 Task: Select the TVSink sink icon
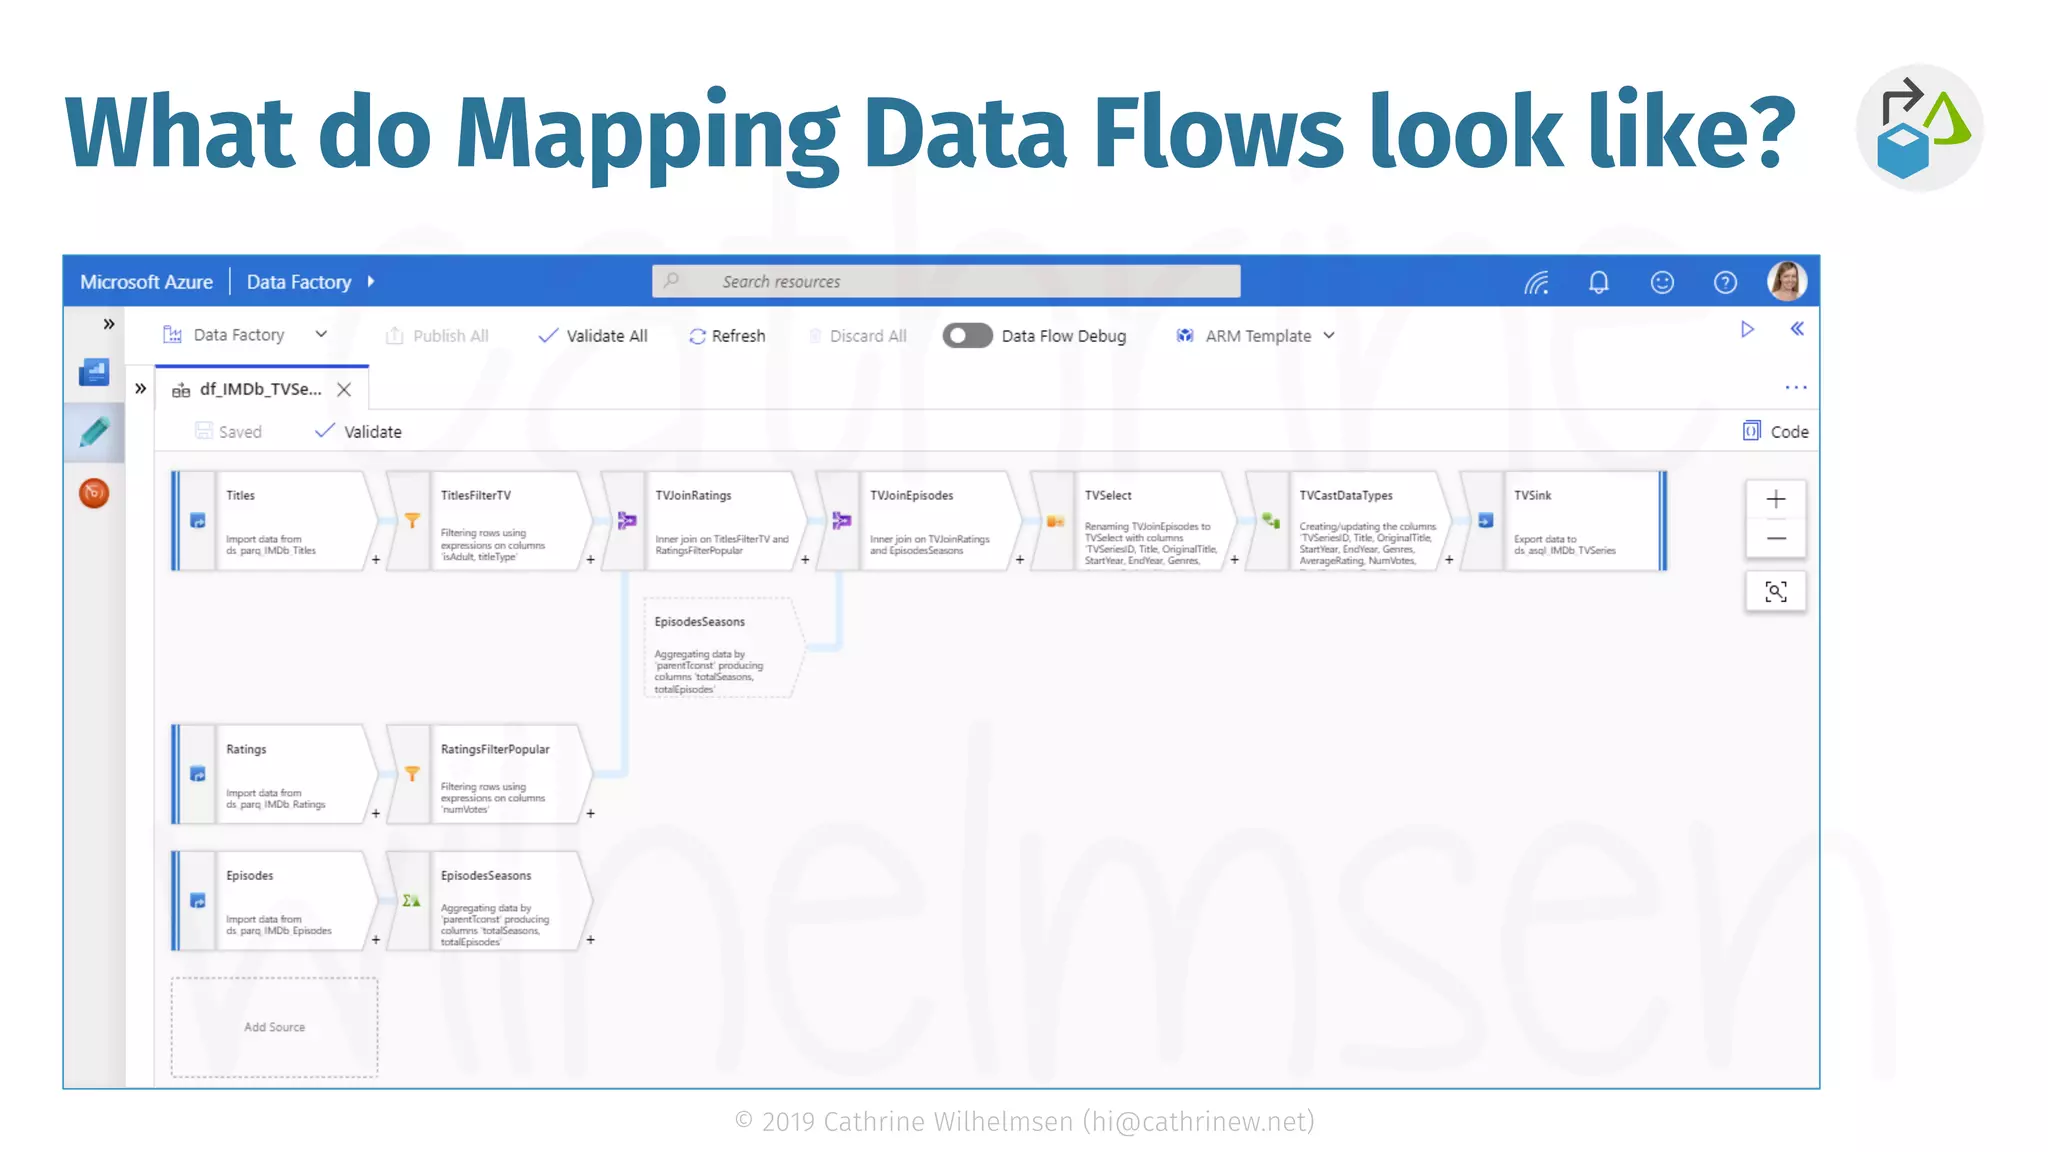coord(1486,521)
